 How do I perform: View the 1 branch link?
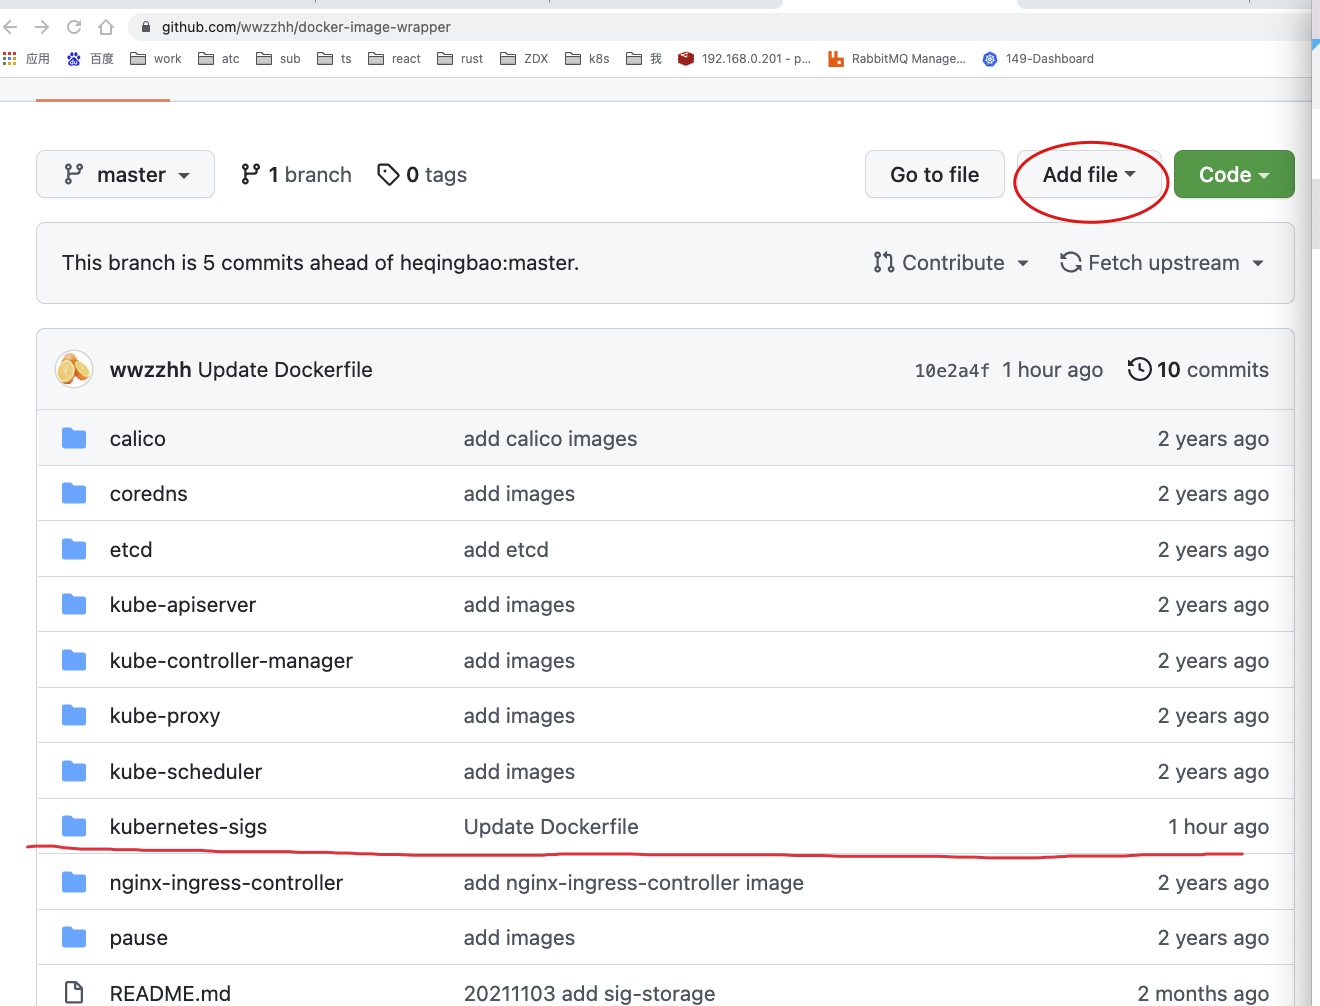[296, 174]
